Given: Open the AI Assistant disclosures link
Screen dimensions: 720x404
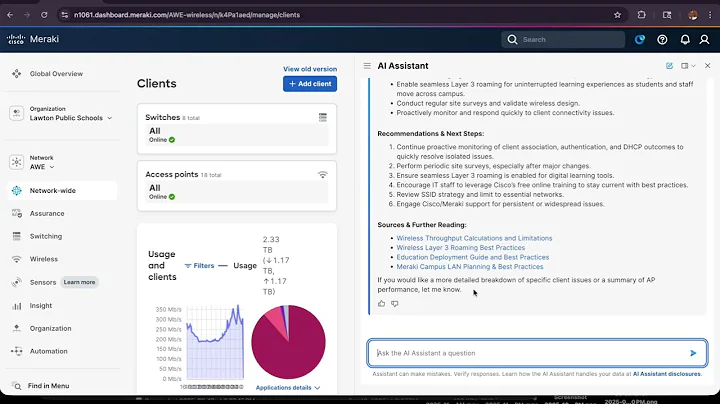Looking at the screenshot, I should pyautogui.click(x=667, y=374).
